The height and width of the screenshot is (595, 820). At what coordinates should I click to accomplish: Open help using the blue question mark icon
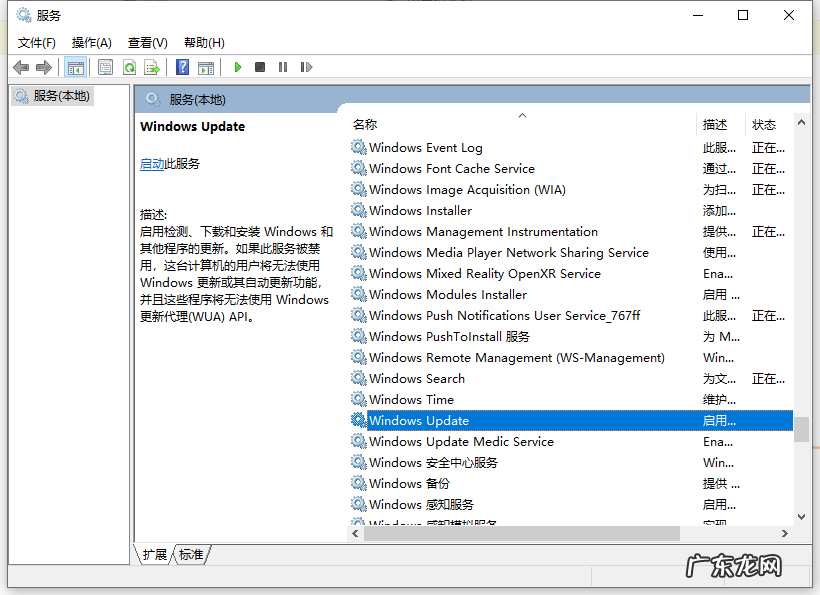(182, 66)
